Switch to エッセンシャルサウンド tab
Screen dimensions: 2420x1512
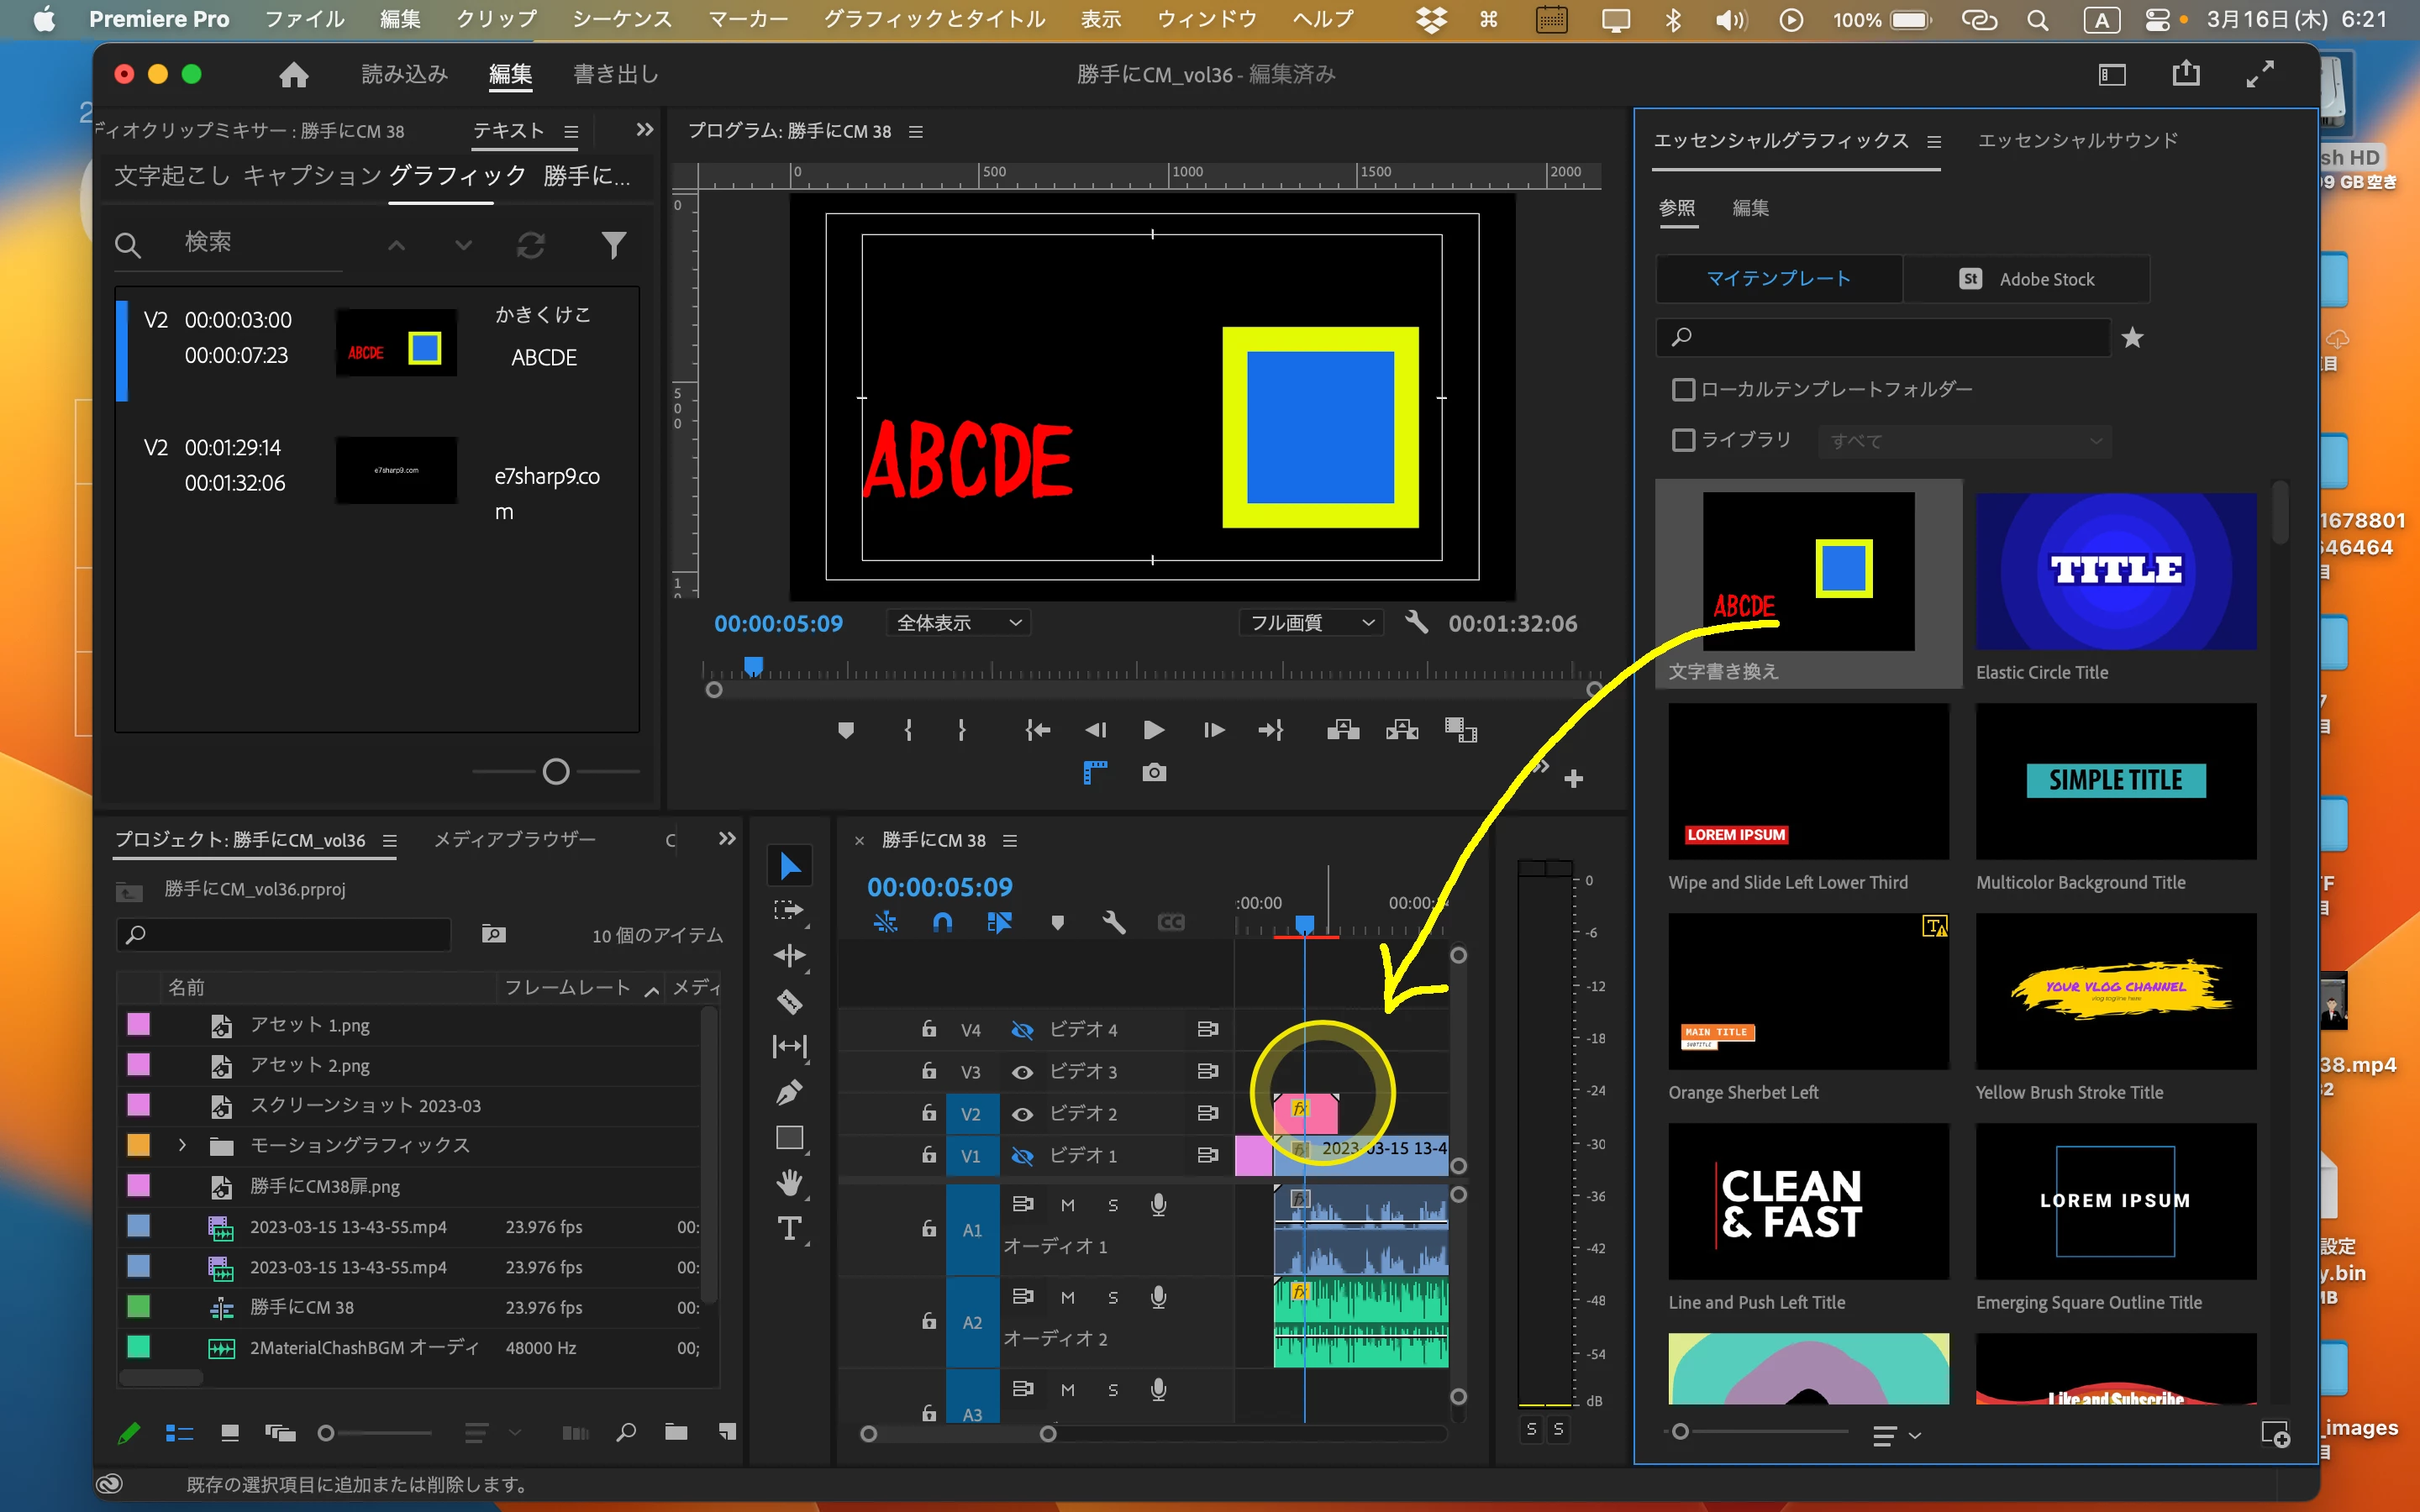tap(2077, 140)
